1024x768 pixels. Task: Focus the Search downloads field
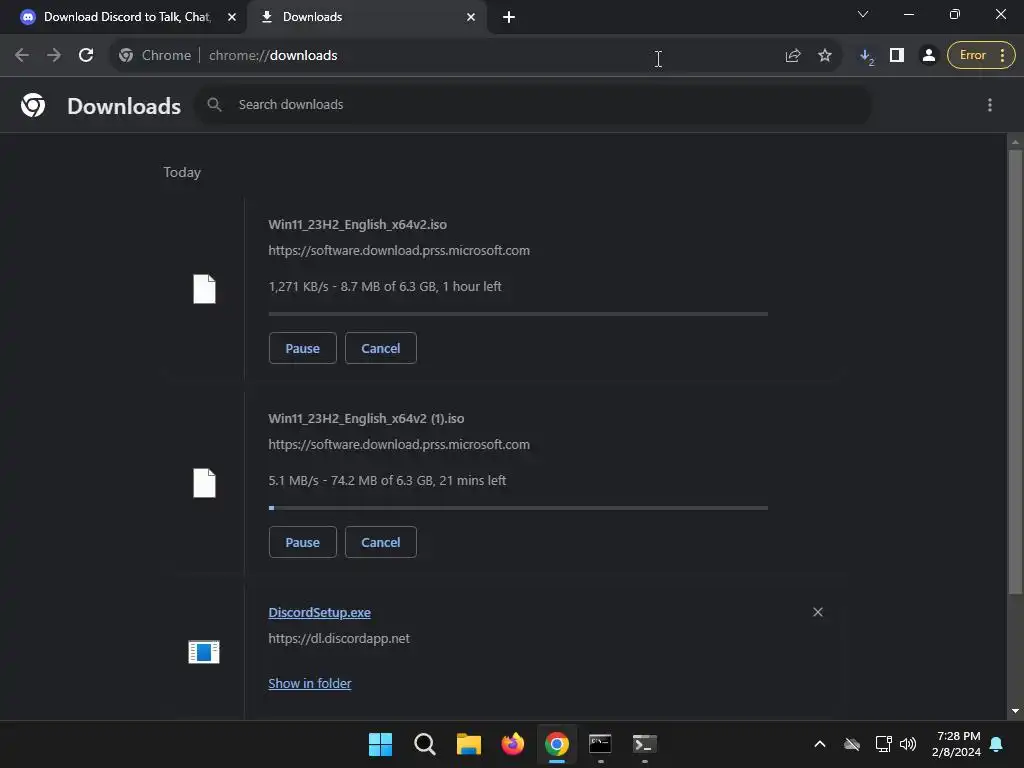532,104
